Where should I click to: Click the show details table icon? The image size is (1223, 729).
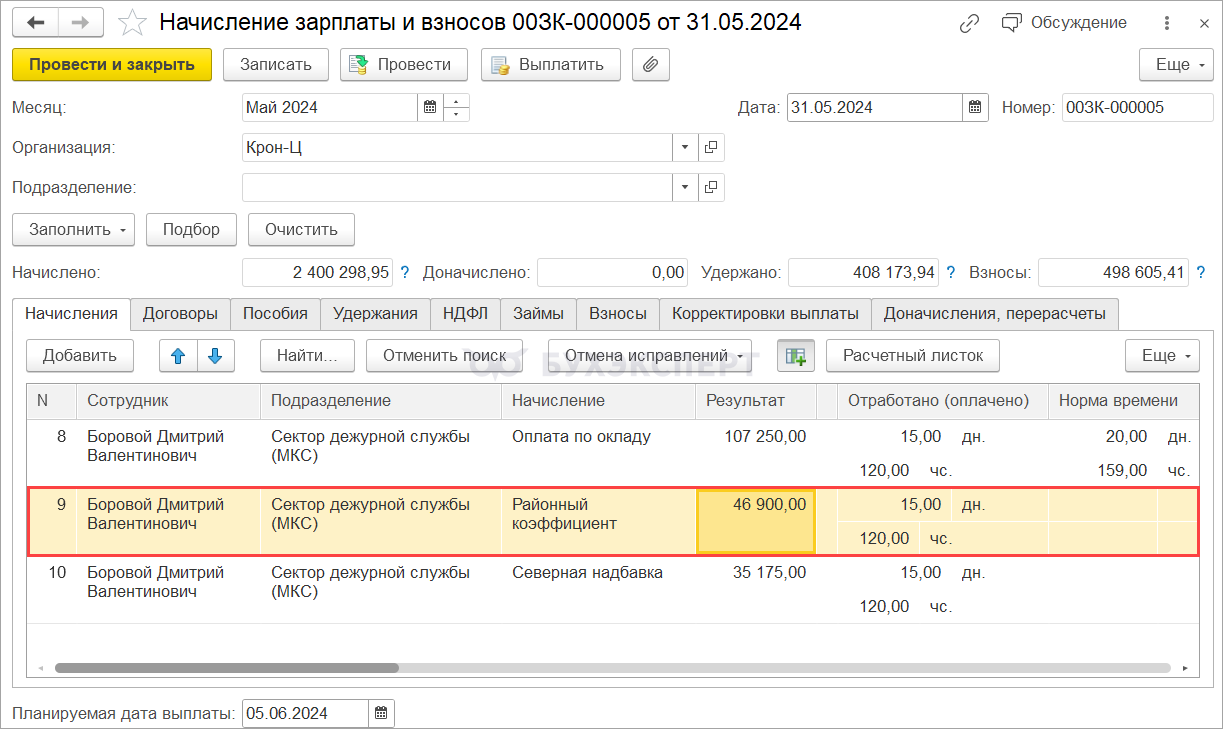[796, 355]
